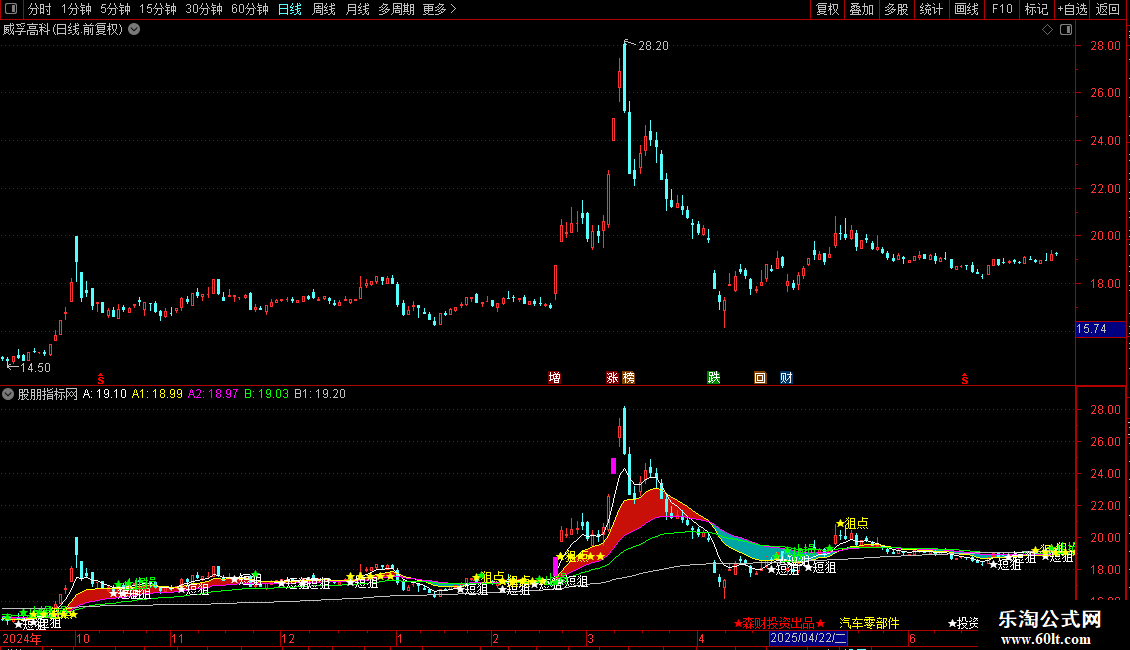This screenshot has width=1130, height=650.
Task: Select the 5分钟 period
Action: 115,9
